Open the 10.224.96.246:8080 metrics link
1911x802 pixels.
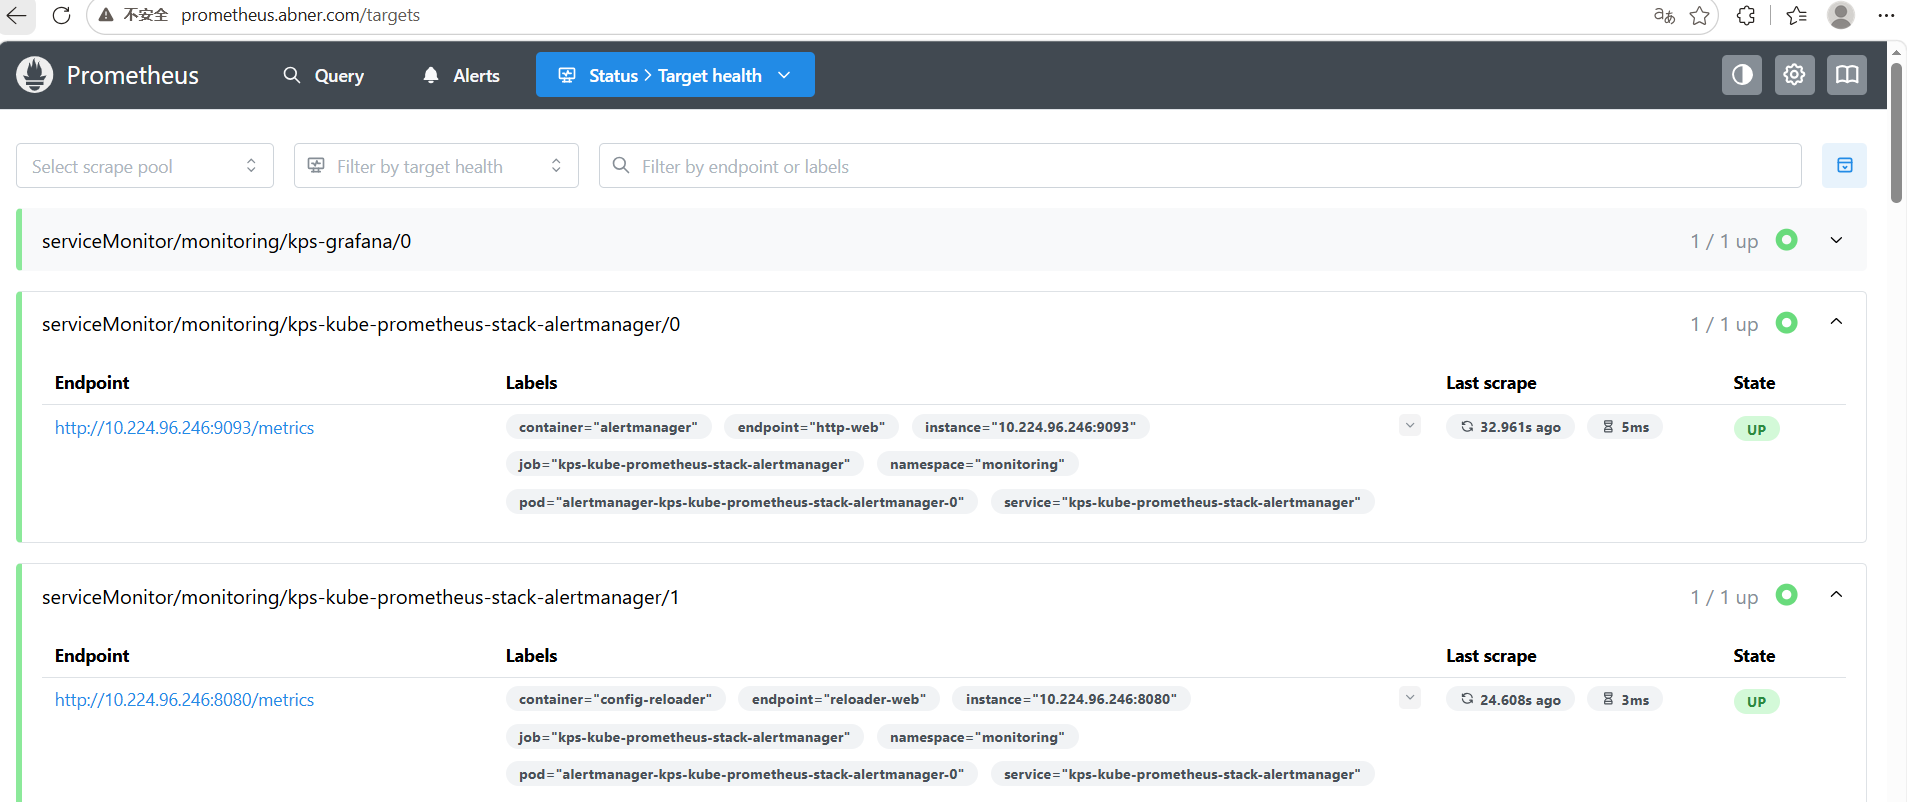(184, 700)
